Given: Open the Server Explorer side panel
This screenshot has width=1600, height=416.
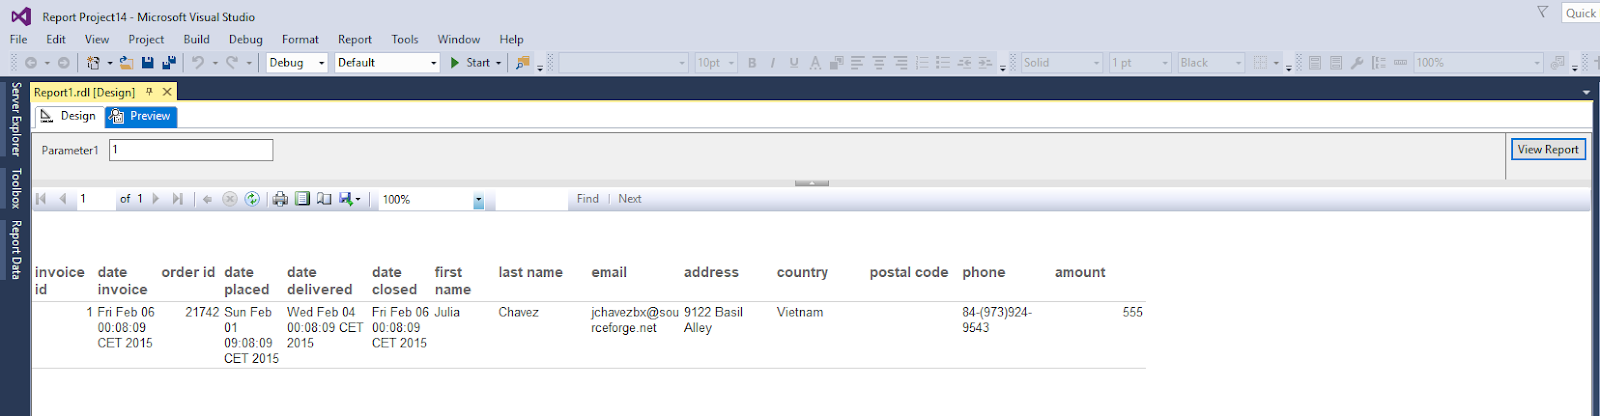Looking at the screenshot, I should click(16, 119).
